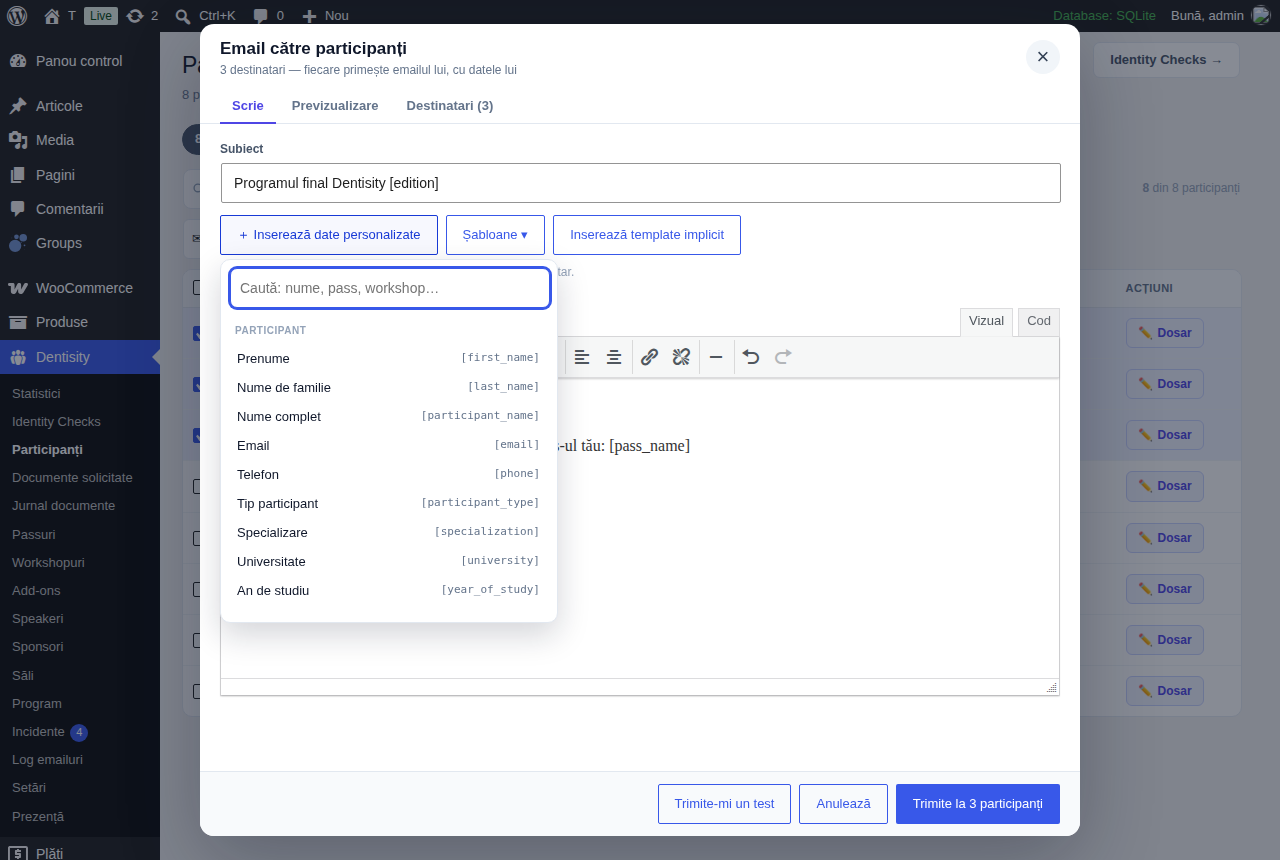The height and width of the screenshot is (860, 1280).
Task: Click the undo arrow icon
Action: (x=751, y=357)
